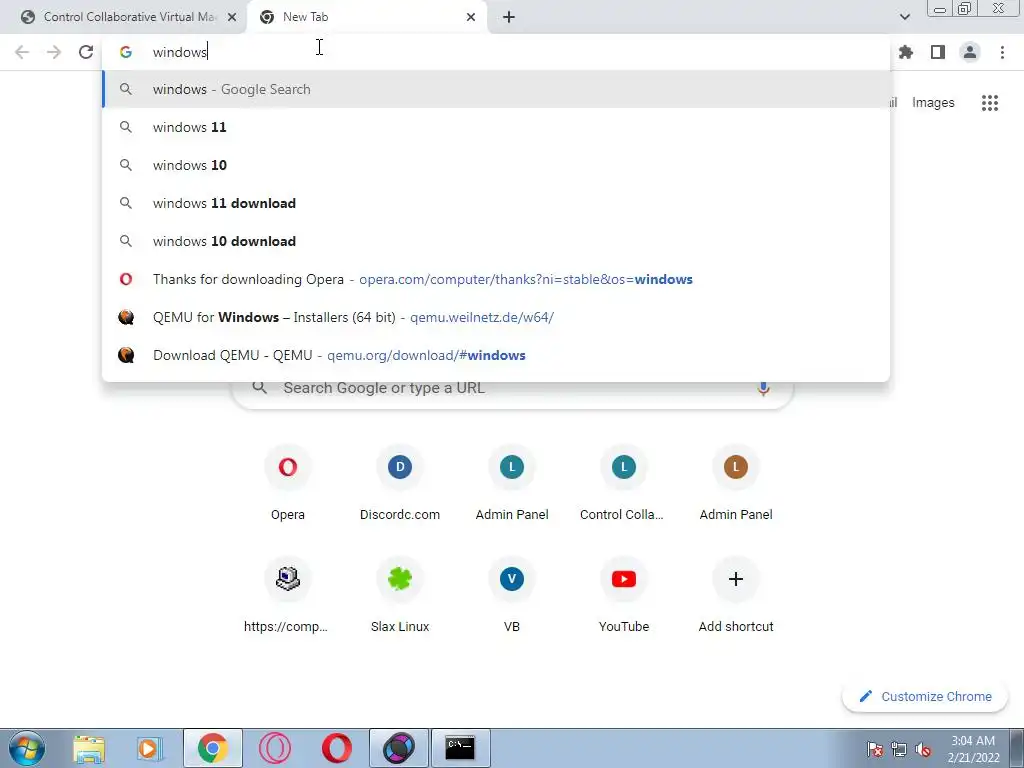
Task: Open the https://comp... shortcut tile
Action: click(288, 595)
